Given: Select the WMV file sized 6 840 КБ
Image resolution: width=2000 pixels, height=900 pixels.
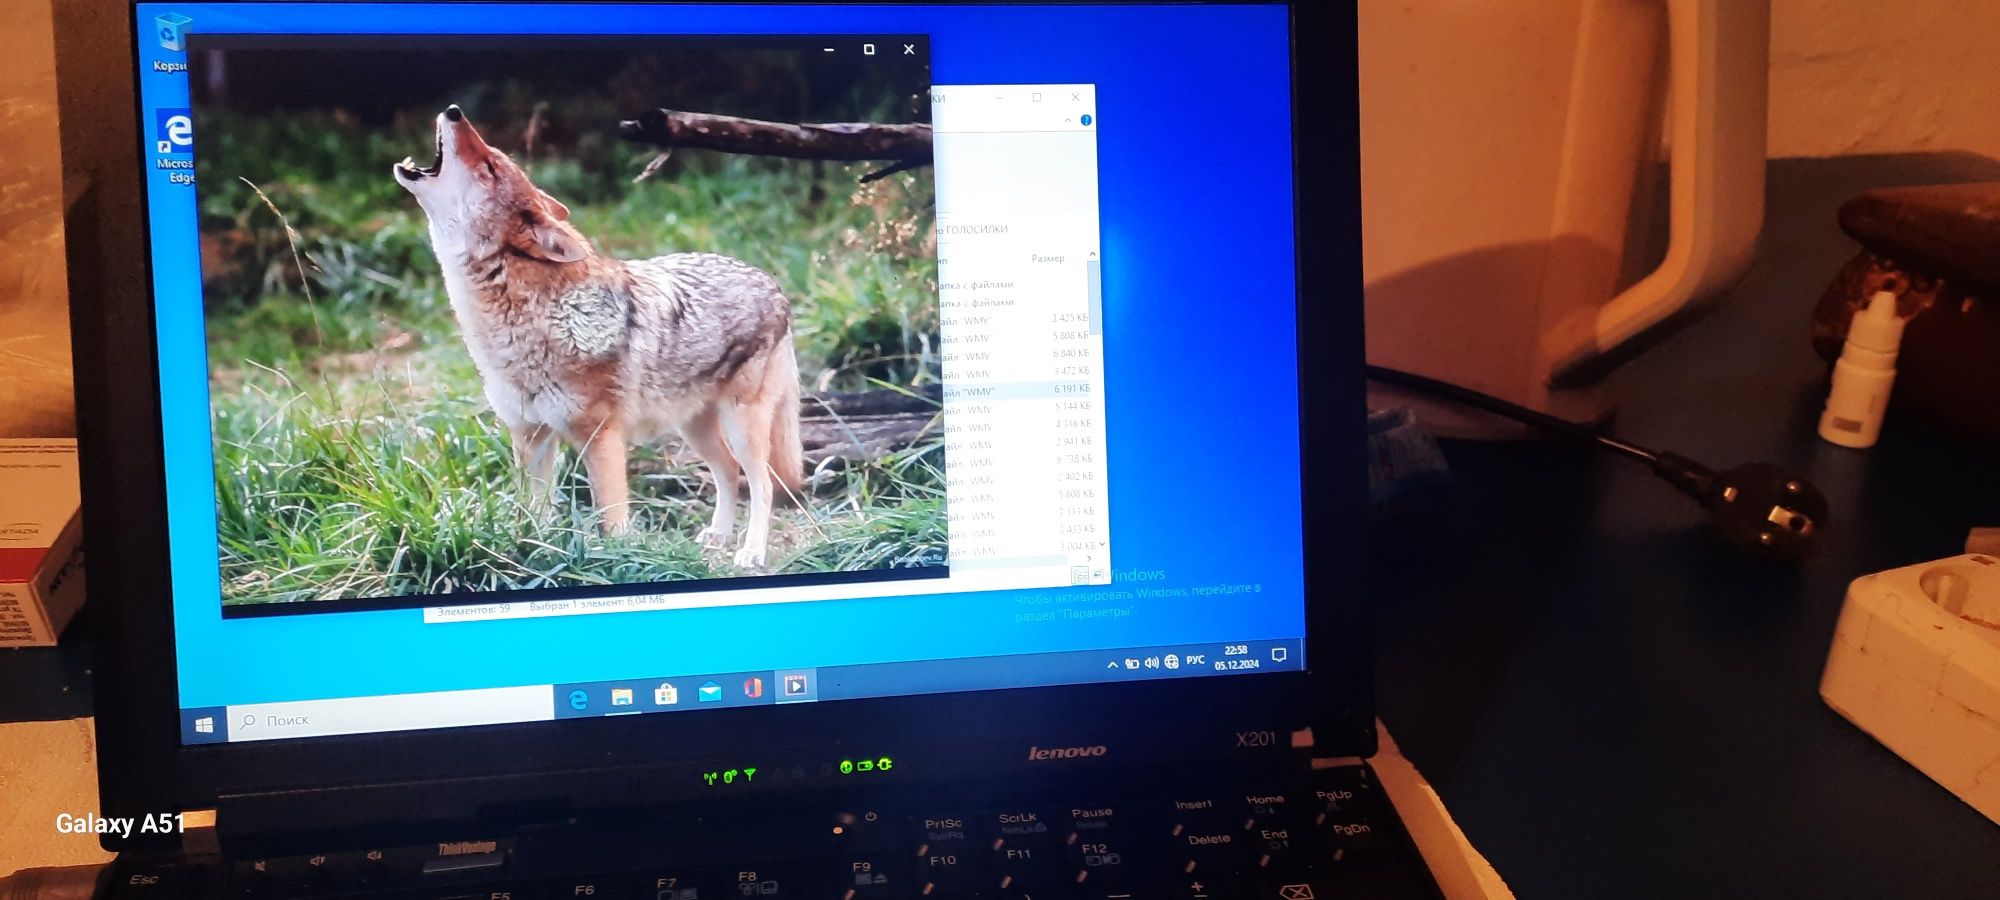Looking at the screenshot, I should click(x=1015, y=355).
